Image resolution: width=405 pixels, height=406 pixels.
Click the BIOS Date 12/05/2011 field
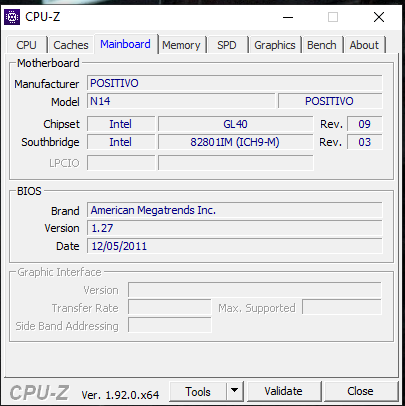[235, 246]
